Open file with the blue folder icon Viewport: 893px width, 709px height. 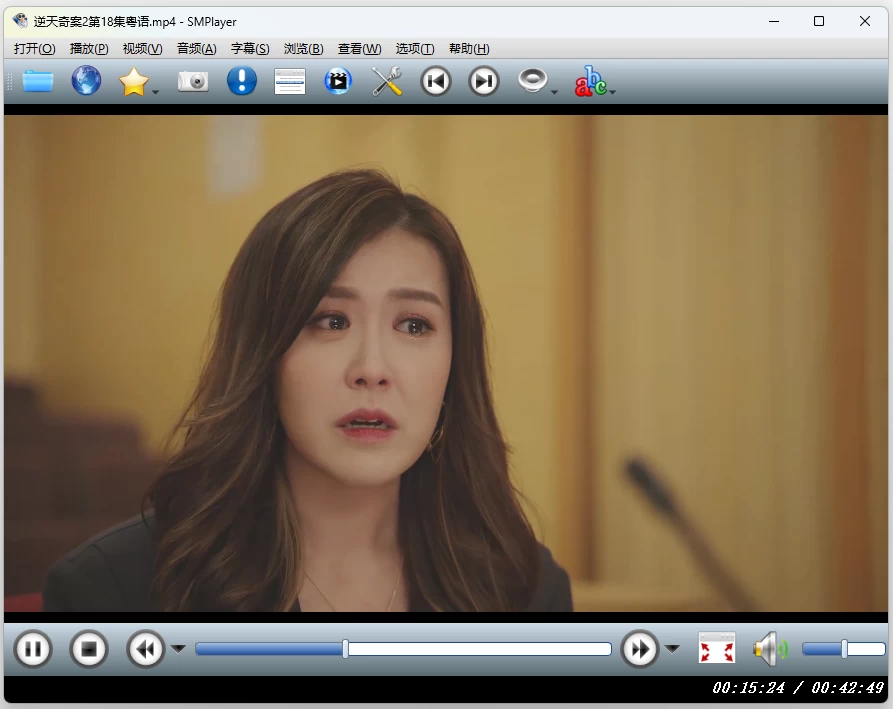(x=38, y=81)
